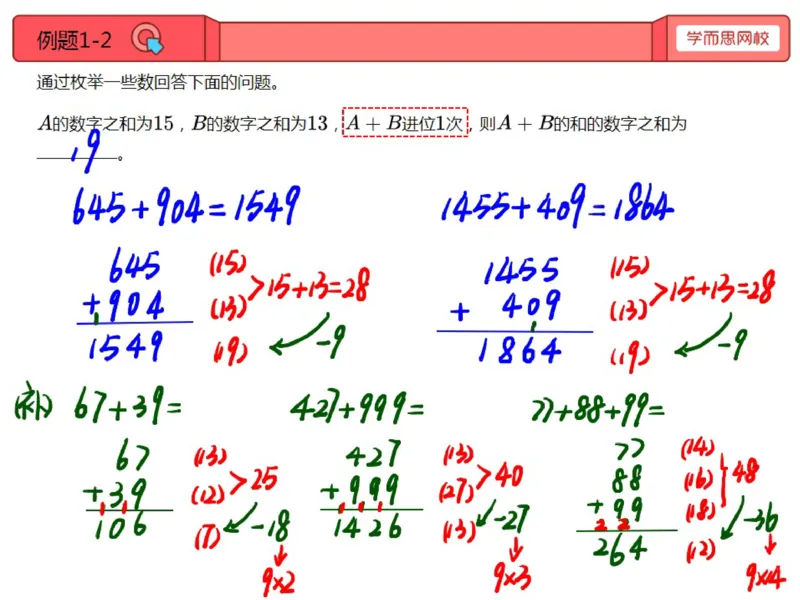
Task: Click the green practice expression 427+999=
Action: coord(357,407)
